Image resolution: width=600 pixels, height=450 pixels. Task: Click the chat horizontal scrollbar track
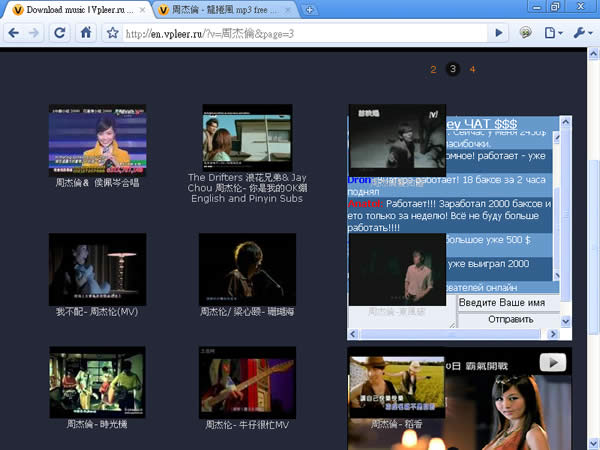pos(453,334)
